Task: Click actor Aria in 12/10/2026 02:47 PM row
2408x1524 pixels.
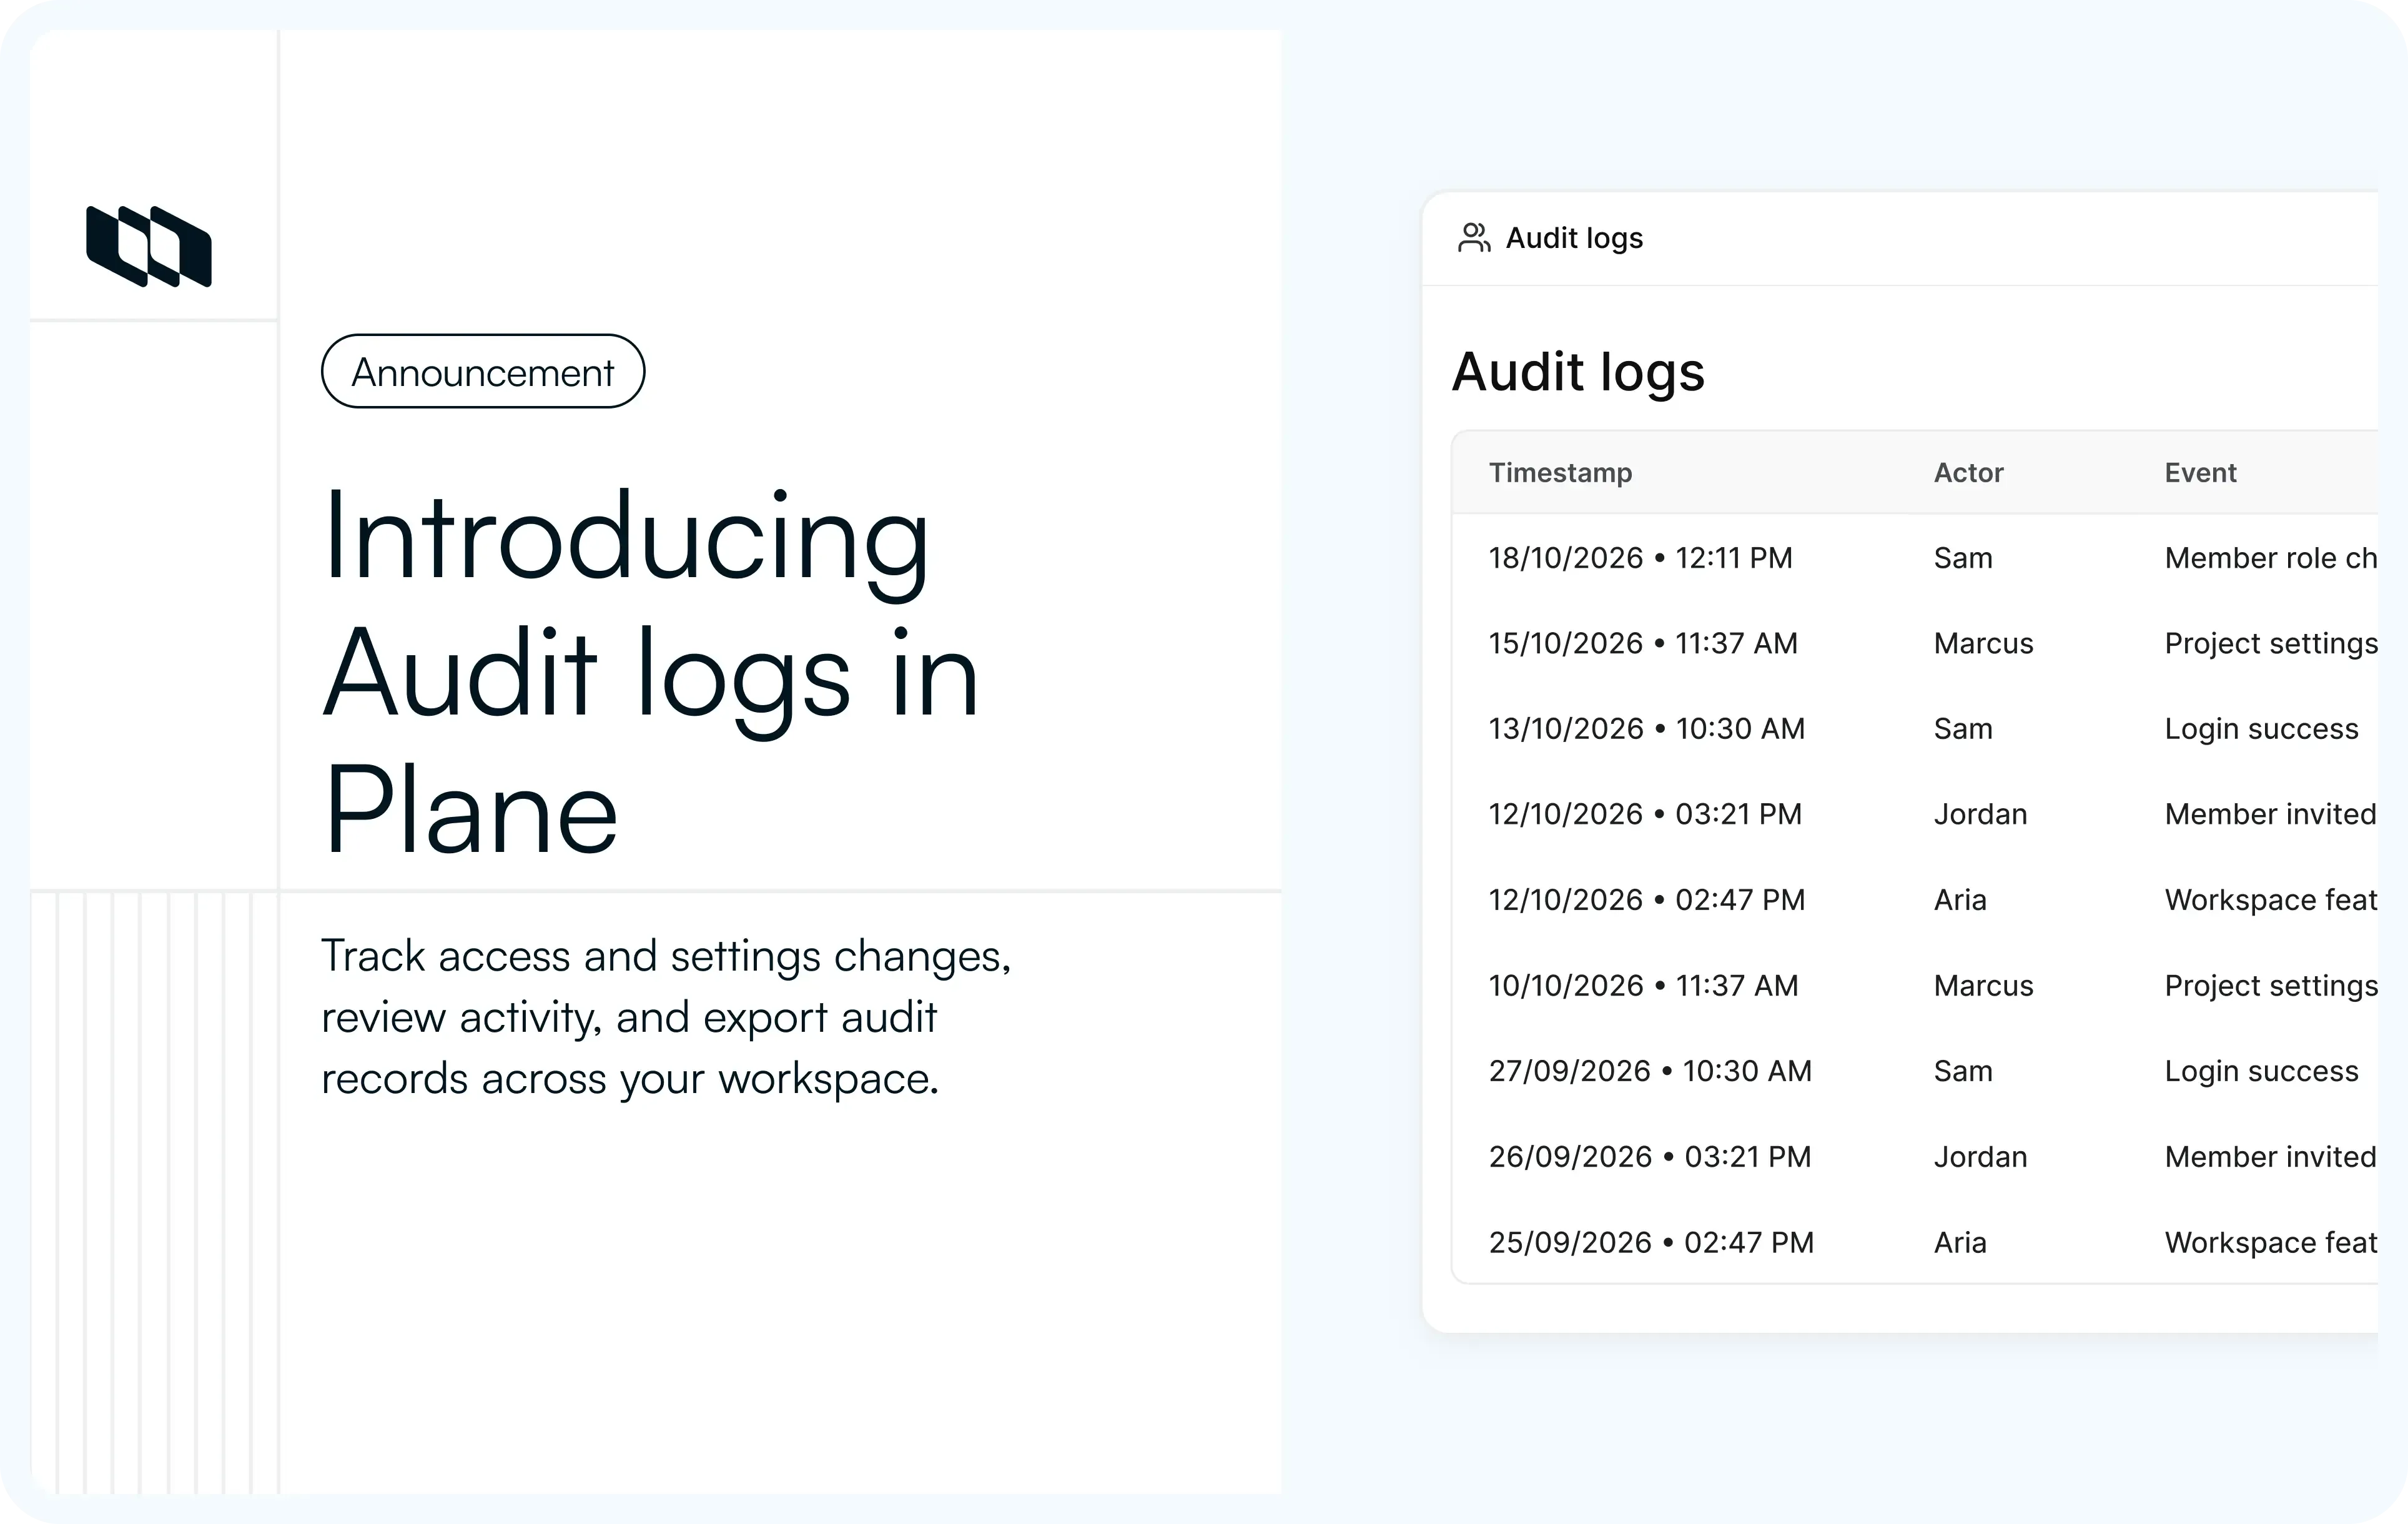Action: [x=1960, y=900]
